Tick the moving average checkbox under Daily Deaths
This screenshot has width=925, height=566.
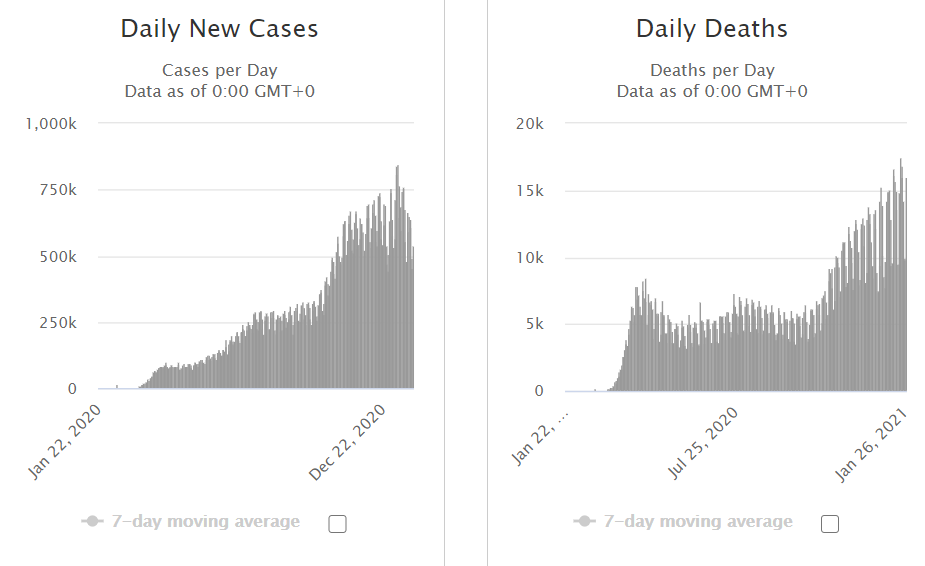pyautogui.click(x=829, y=523)
